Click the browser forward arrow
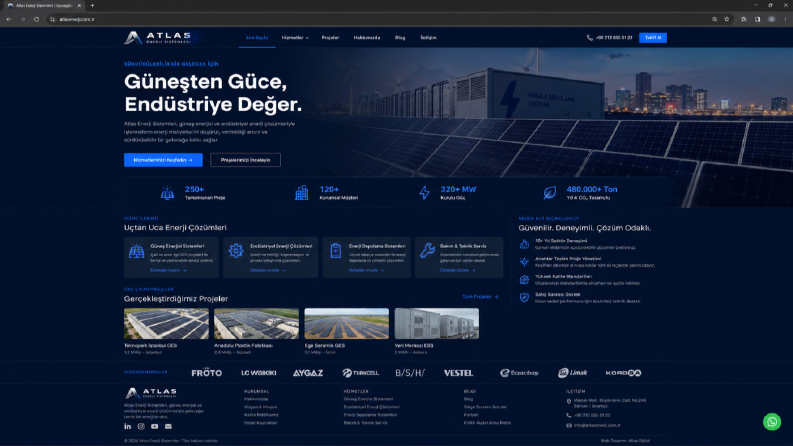 pyautogui.click(x=23, y=19)
